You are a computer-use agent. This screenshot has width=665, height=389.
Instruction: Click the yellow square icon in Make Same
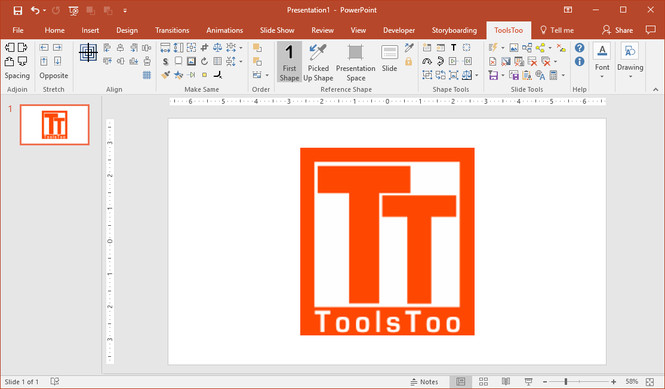[x=204, y=75]
